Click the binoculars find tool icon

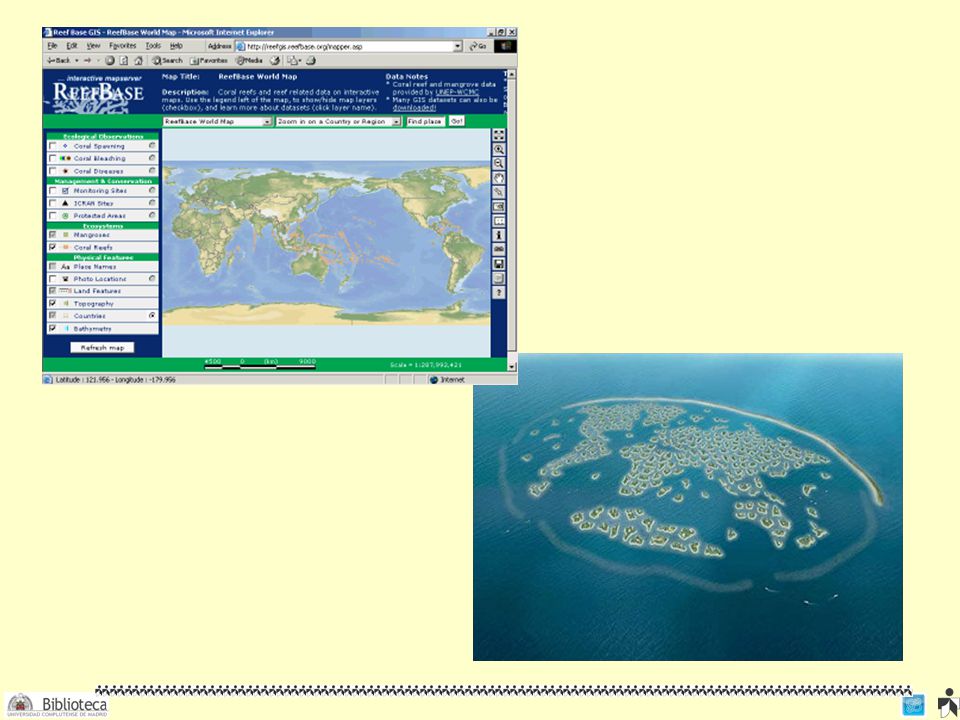(499, 249)
